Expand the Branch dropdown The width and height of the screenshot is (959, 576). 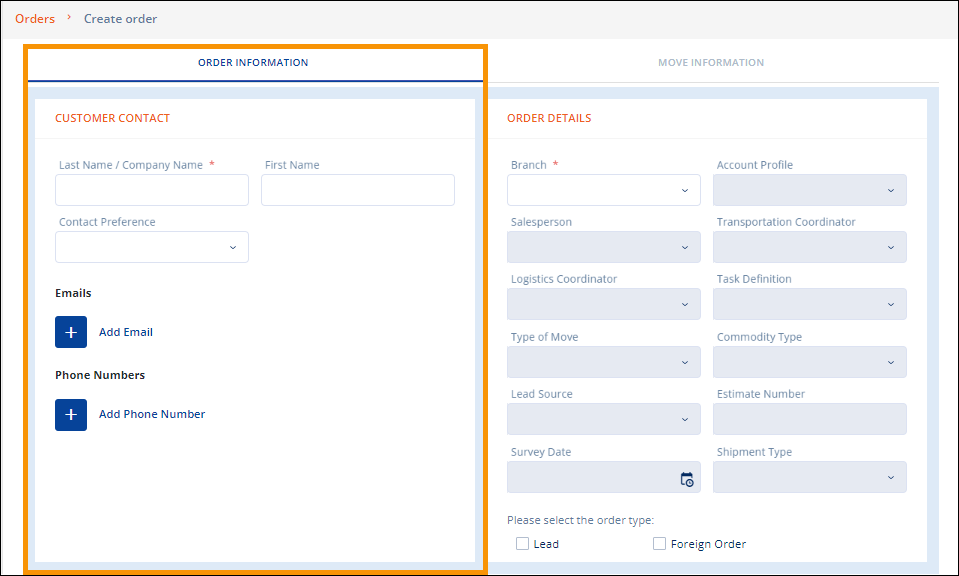tap(603, 190)
